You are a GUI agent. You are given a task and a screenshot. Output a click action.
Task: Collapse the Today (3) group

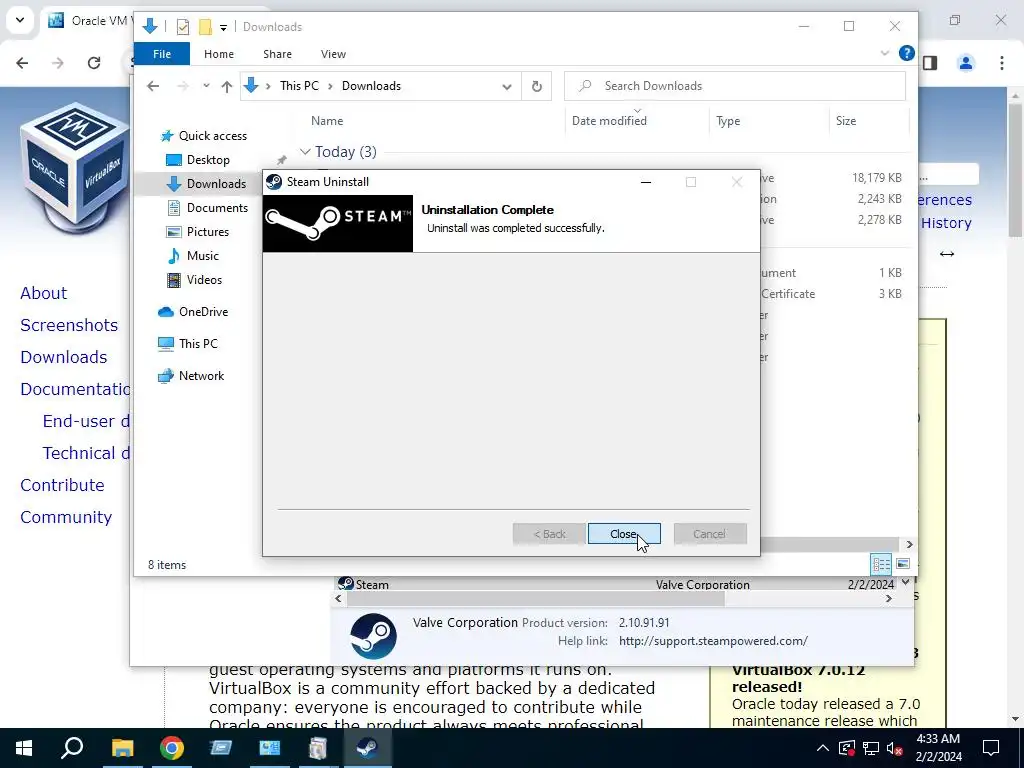tap(304, 152)
